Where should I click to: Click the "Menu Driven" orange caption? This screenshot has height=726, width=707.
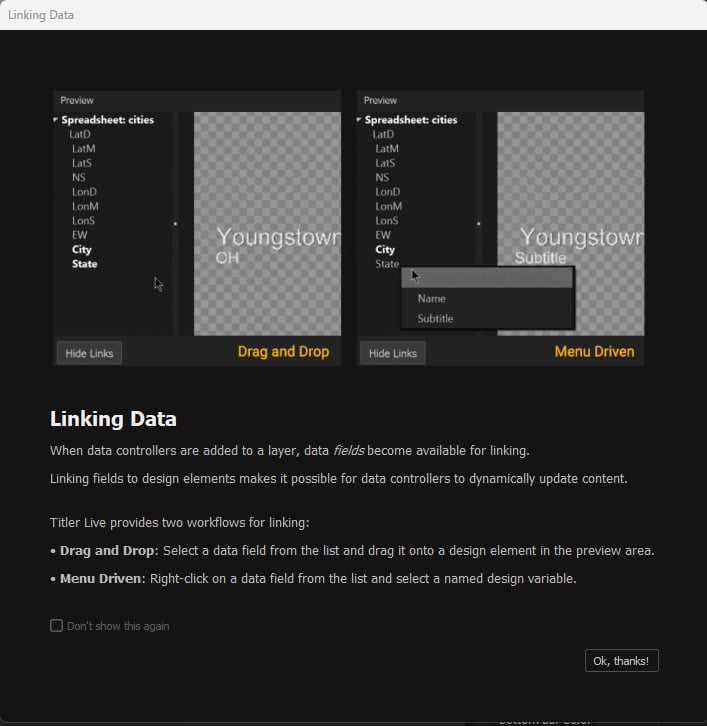pyautogui.click(x=594, y=352)
